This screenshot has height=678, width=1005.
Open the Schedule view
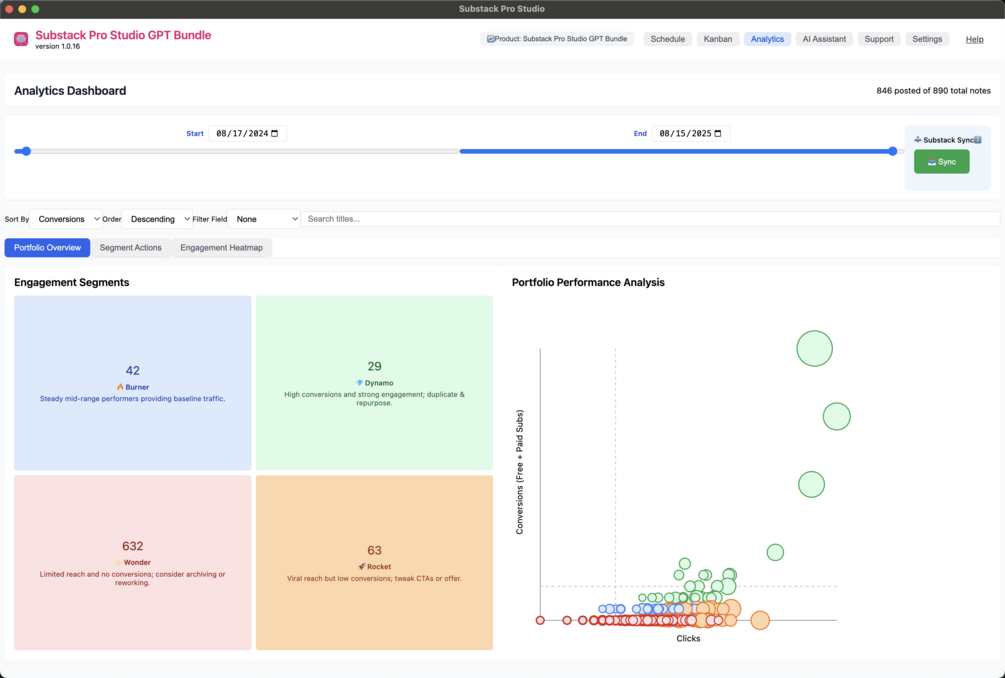point(667,39)
